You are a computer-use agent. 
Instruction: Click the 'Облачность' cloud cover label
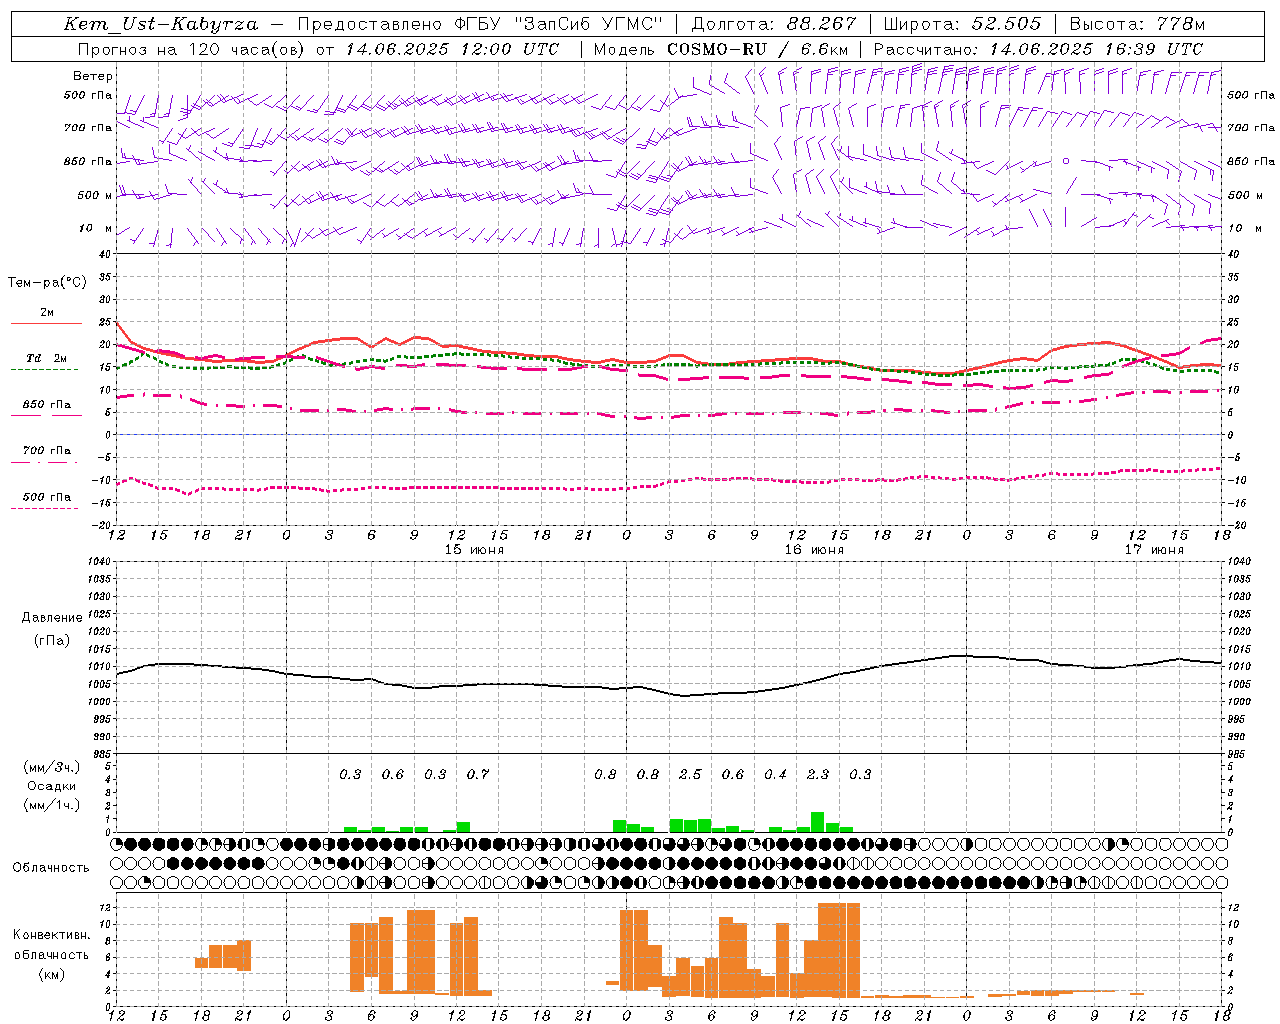click(51, 868)
